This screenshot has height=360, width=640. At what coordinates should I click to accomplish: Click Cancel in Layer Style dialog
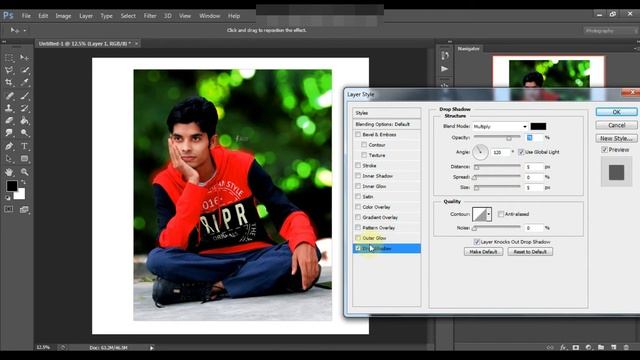[616, 125]
